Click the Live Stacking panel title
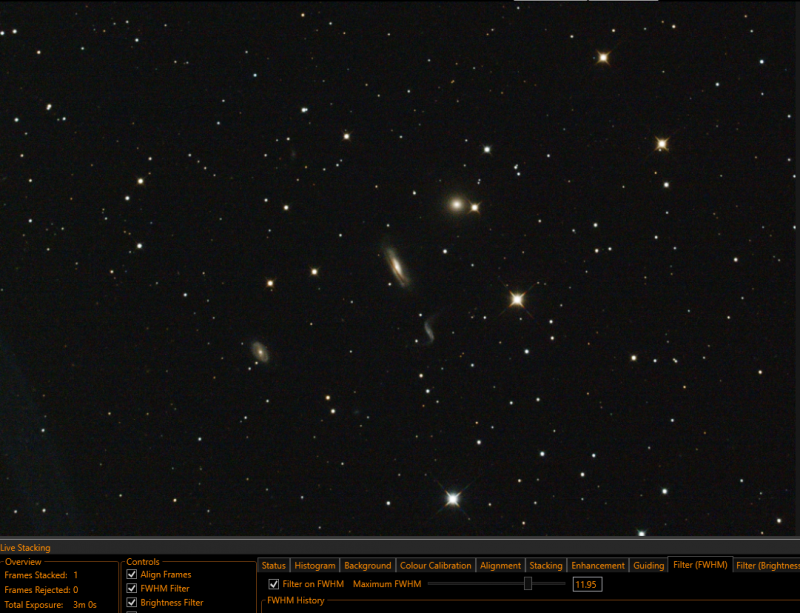The width and height of the screenshot is (800, 613). [x=26, y=548]
